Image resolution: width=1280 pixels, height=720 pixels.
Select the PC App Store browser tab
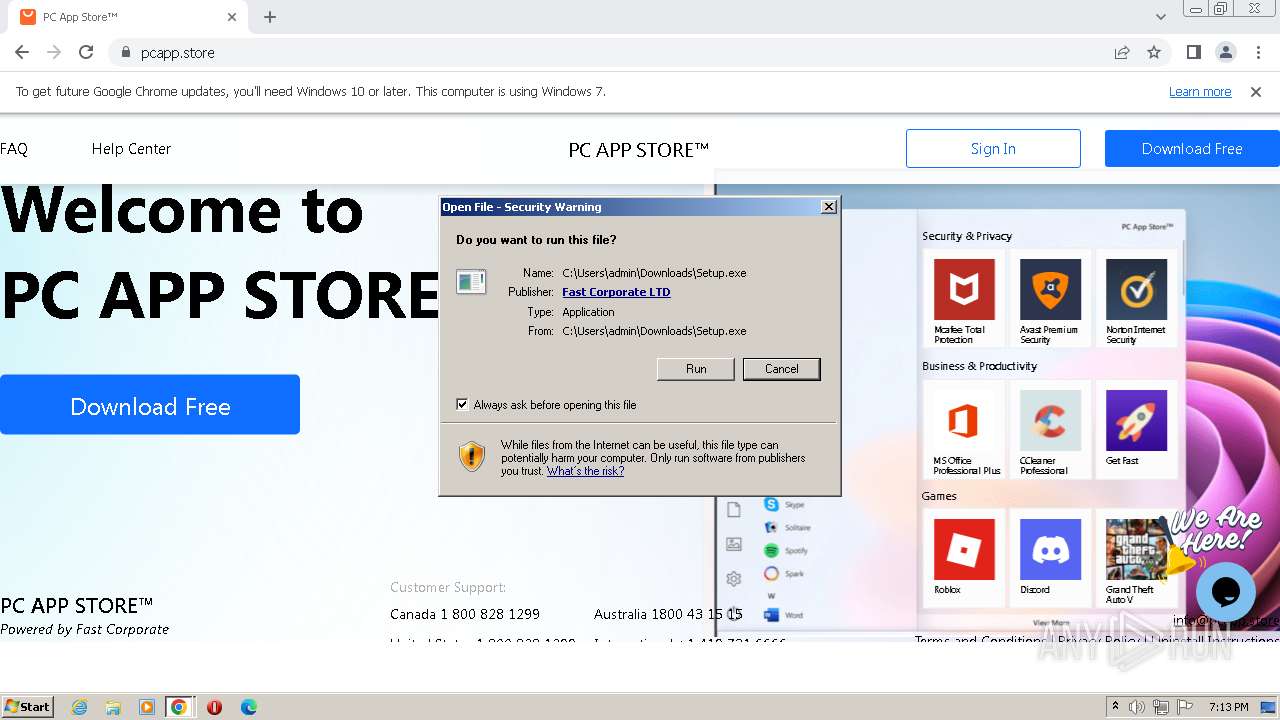click(x=128, y=17)
